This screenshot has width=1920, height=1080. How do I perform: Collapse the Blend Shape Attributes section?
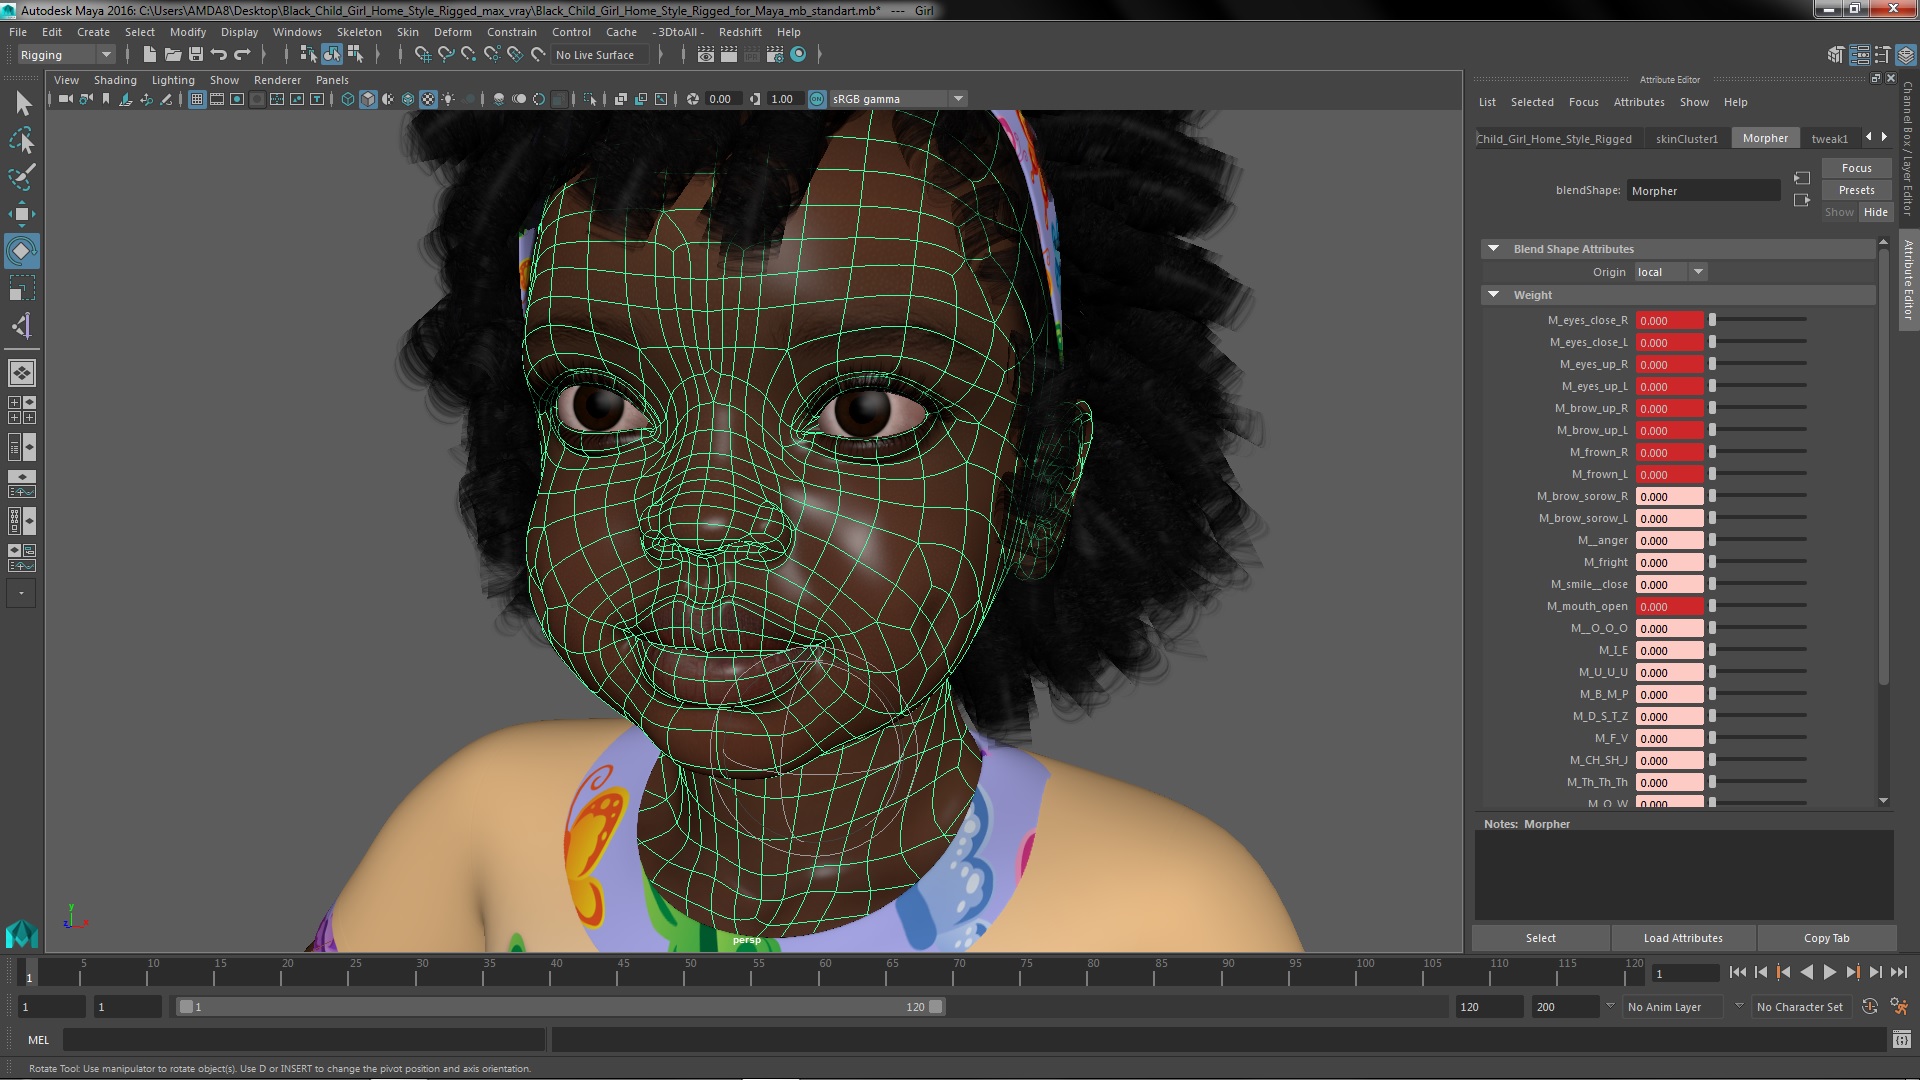click(x=1493, y=249)
